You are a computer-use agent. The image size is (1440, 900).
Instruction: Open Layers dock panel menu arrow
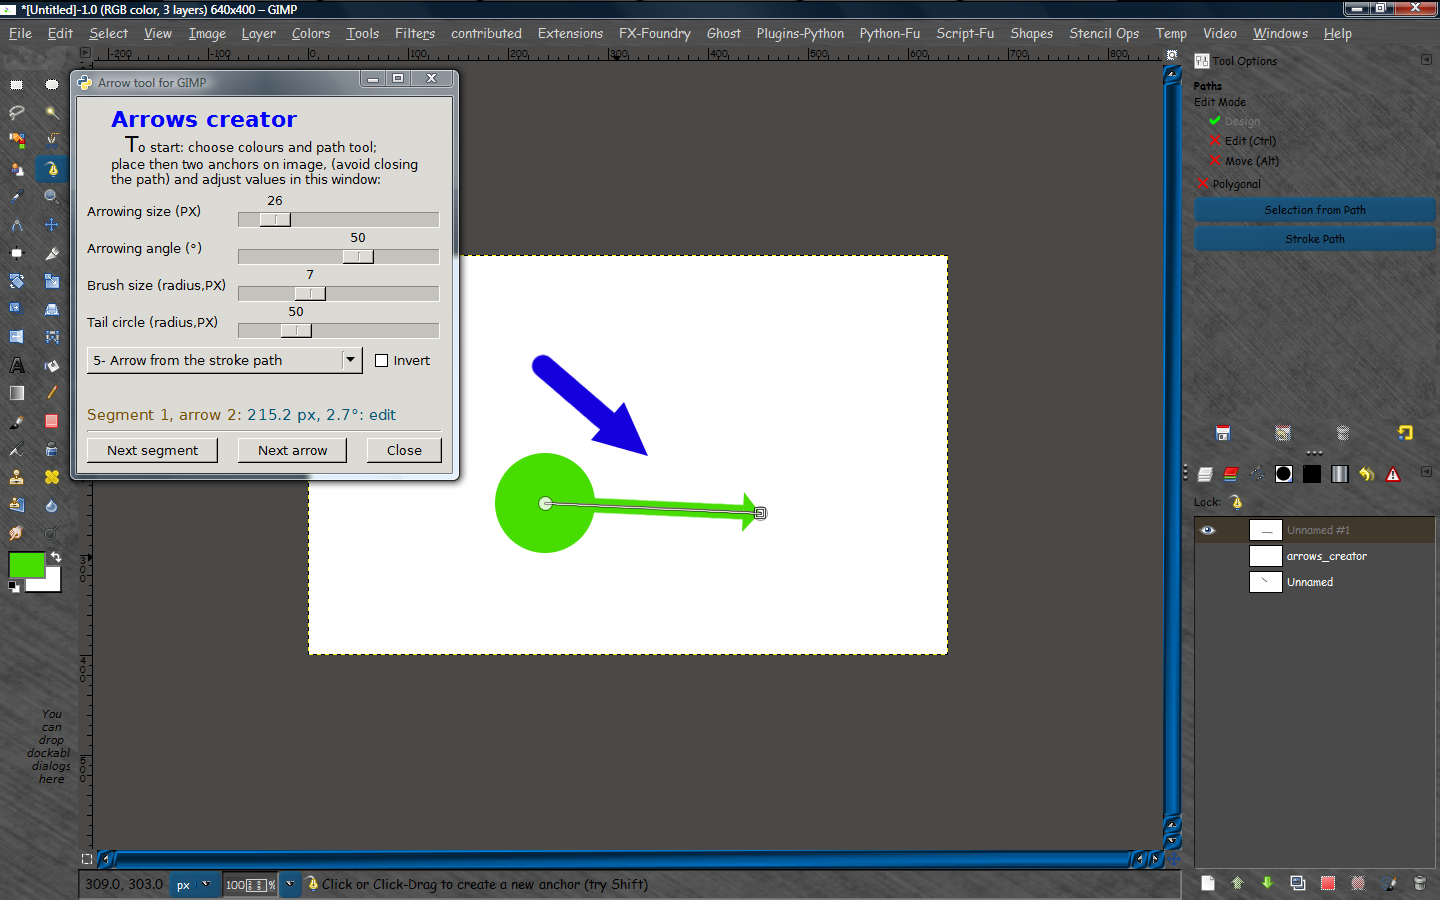click(x=1426, y=472)
